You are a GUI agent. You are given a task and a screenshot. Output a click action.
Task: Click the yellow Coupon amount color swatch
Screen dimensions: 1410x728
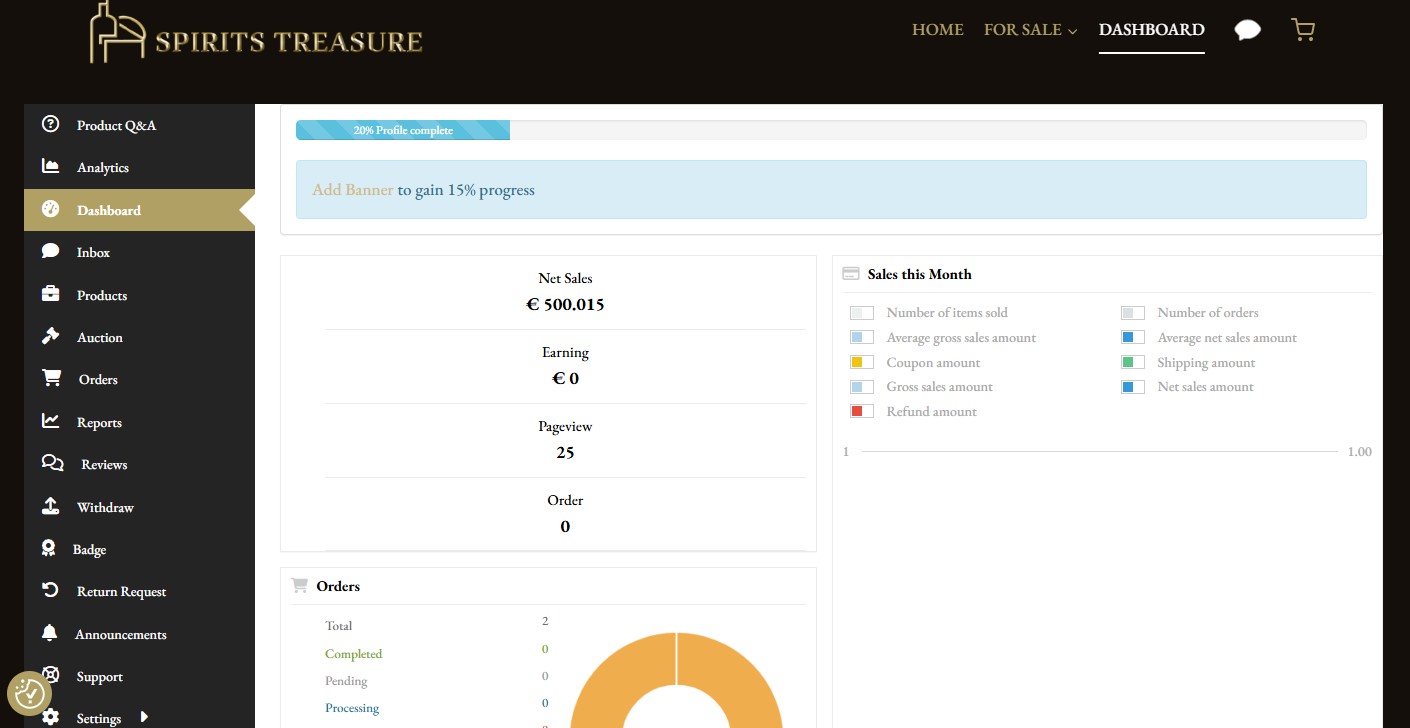point(861,363)
